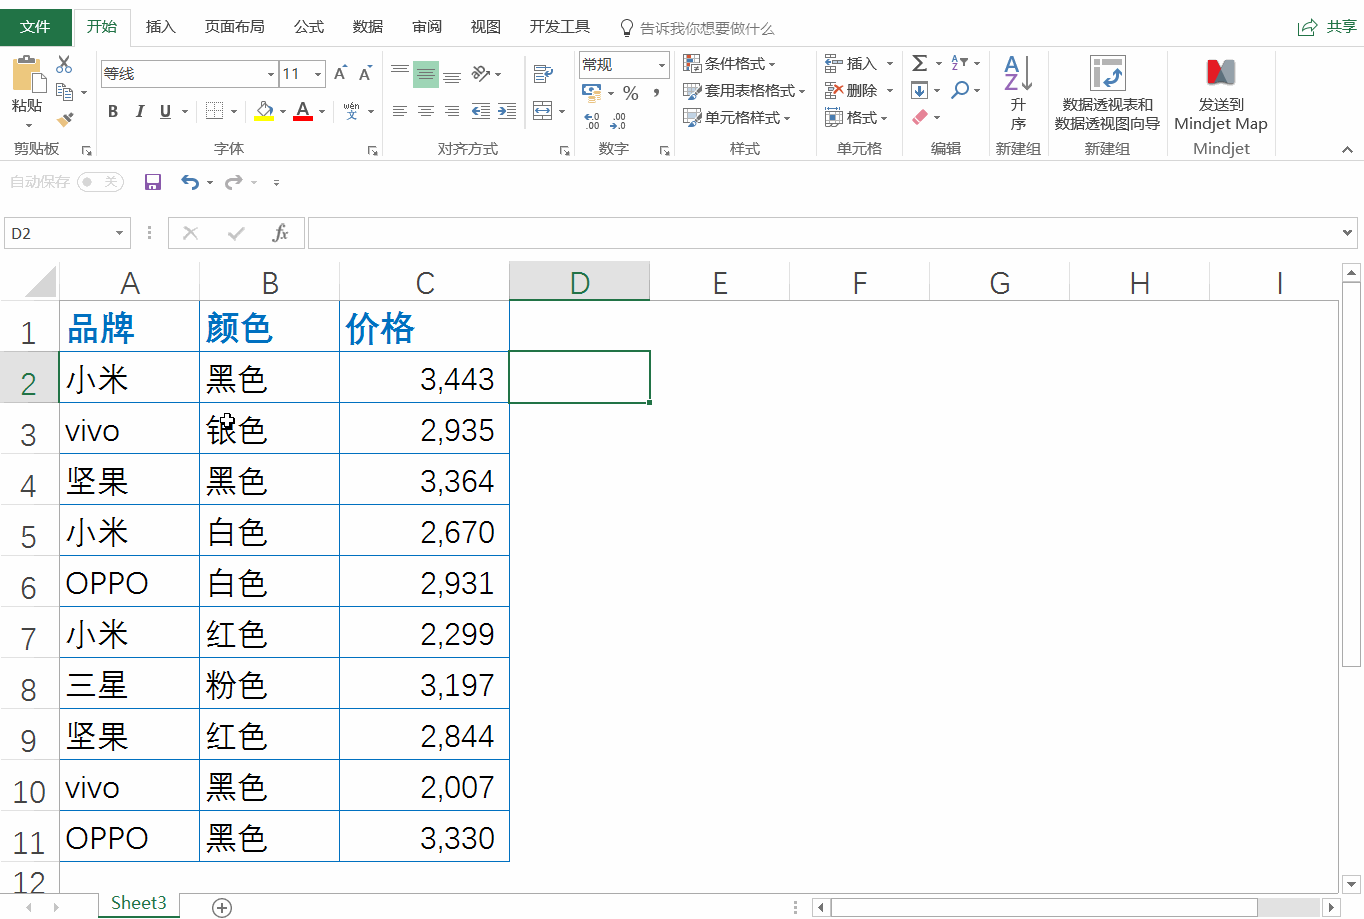Click the Copy icon in clipboard group
The height and width of the screenshot is (919, 1364).
coord(64,92)
